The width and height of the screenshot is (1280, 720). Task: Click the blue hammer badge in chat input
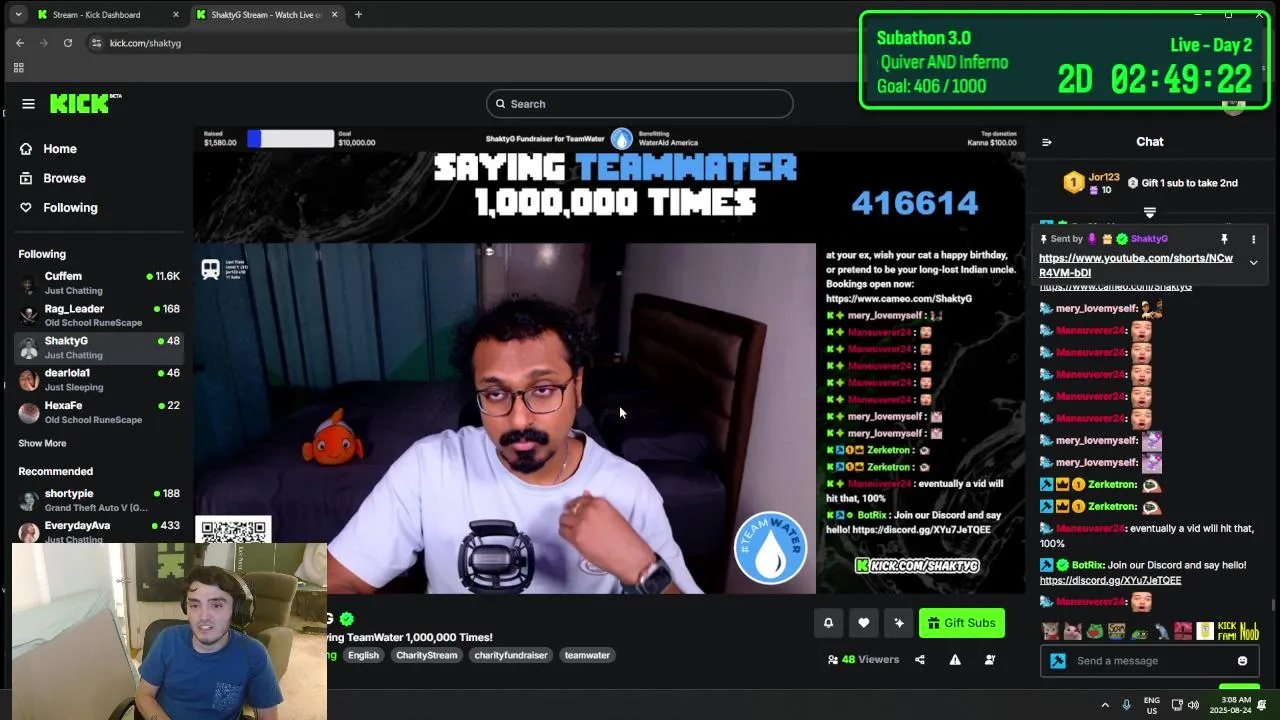tap(1057, 661)
